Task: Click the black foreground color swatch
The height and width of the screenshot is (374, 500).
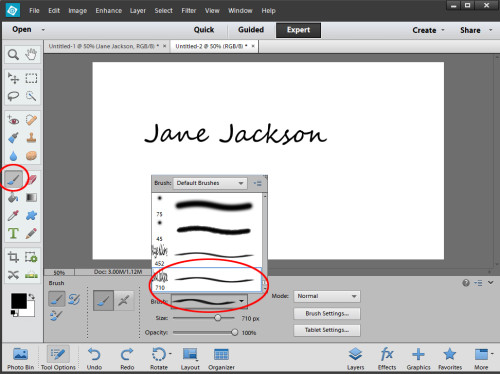Action: pos(19,301)
